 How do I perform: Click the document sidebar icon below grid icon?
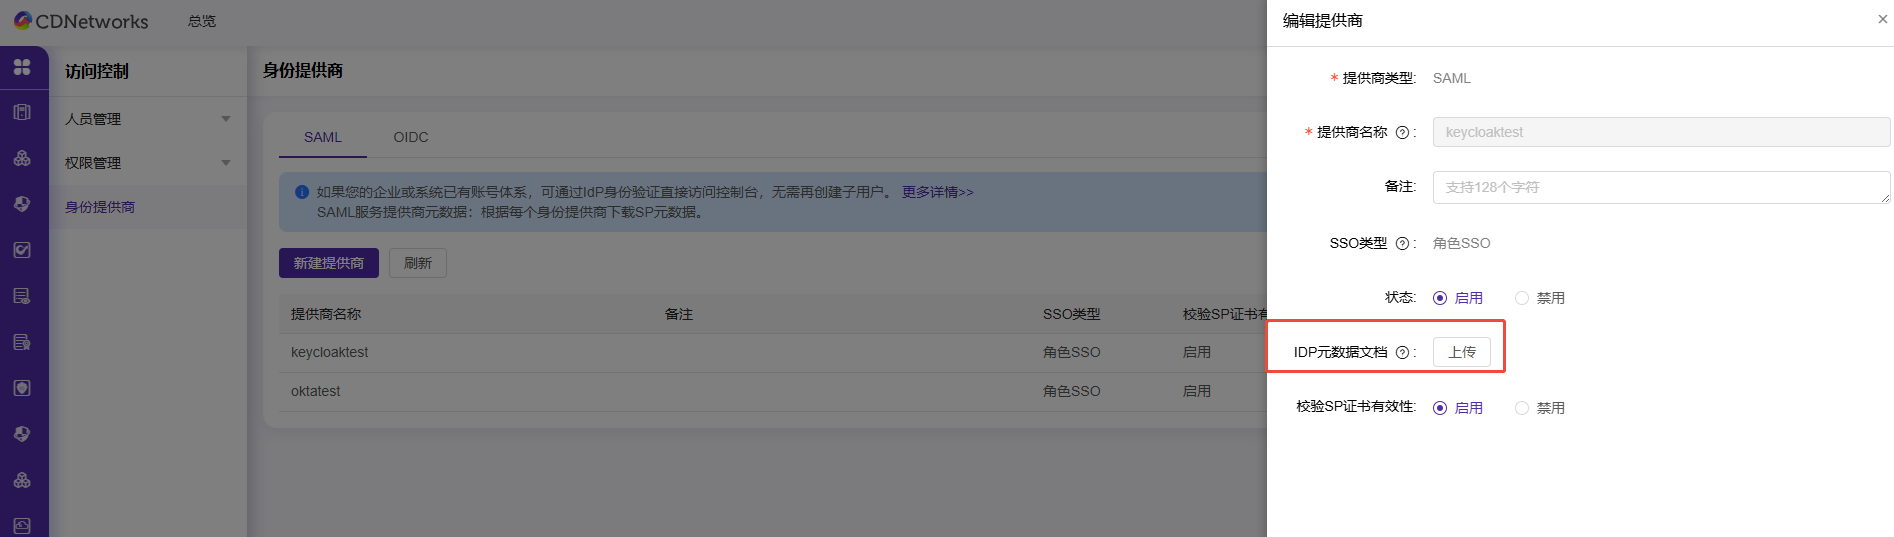(22, 112)
